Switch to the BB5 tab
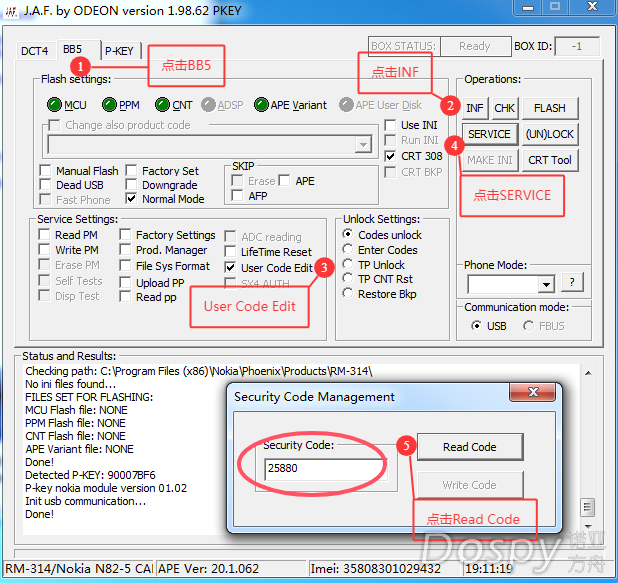The width and height of the screenshot is (618, 583). (73, 49)
